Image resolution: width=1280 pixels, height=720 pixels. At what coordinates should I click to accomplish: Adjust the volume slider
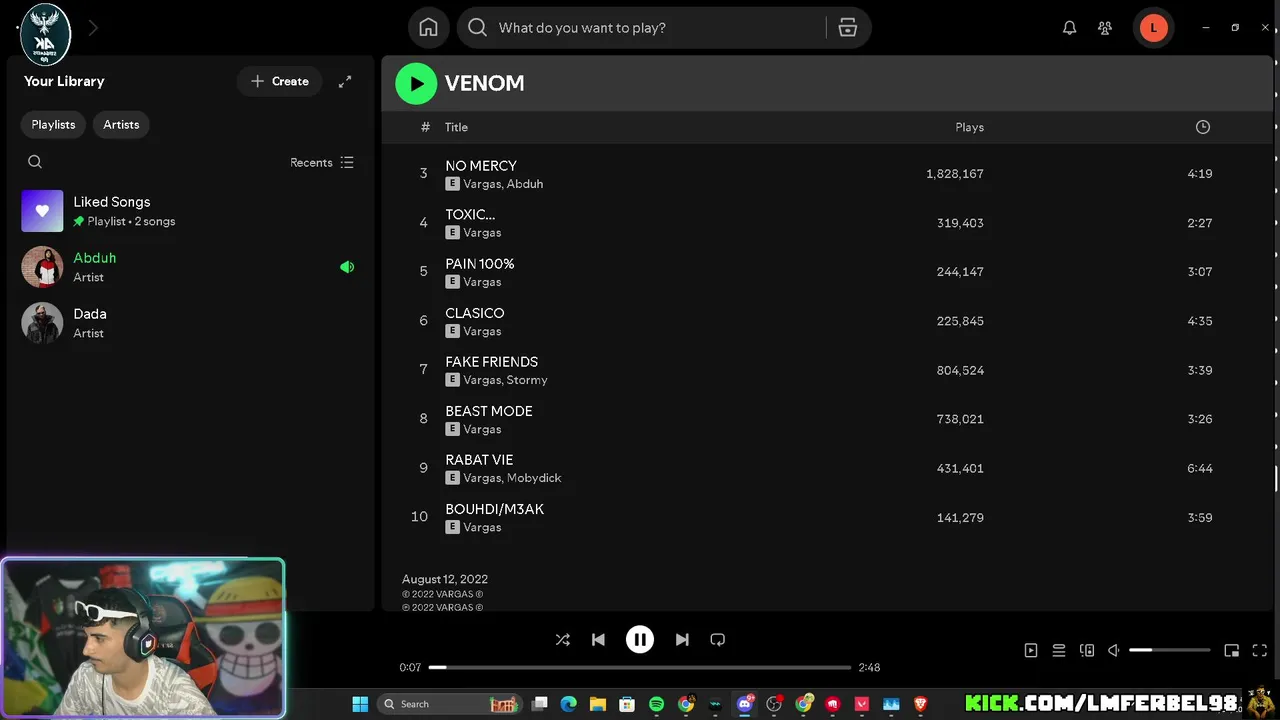(1169, 650)
